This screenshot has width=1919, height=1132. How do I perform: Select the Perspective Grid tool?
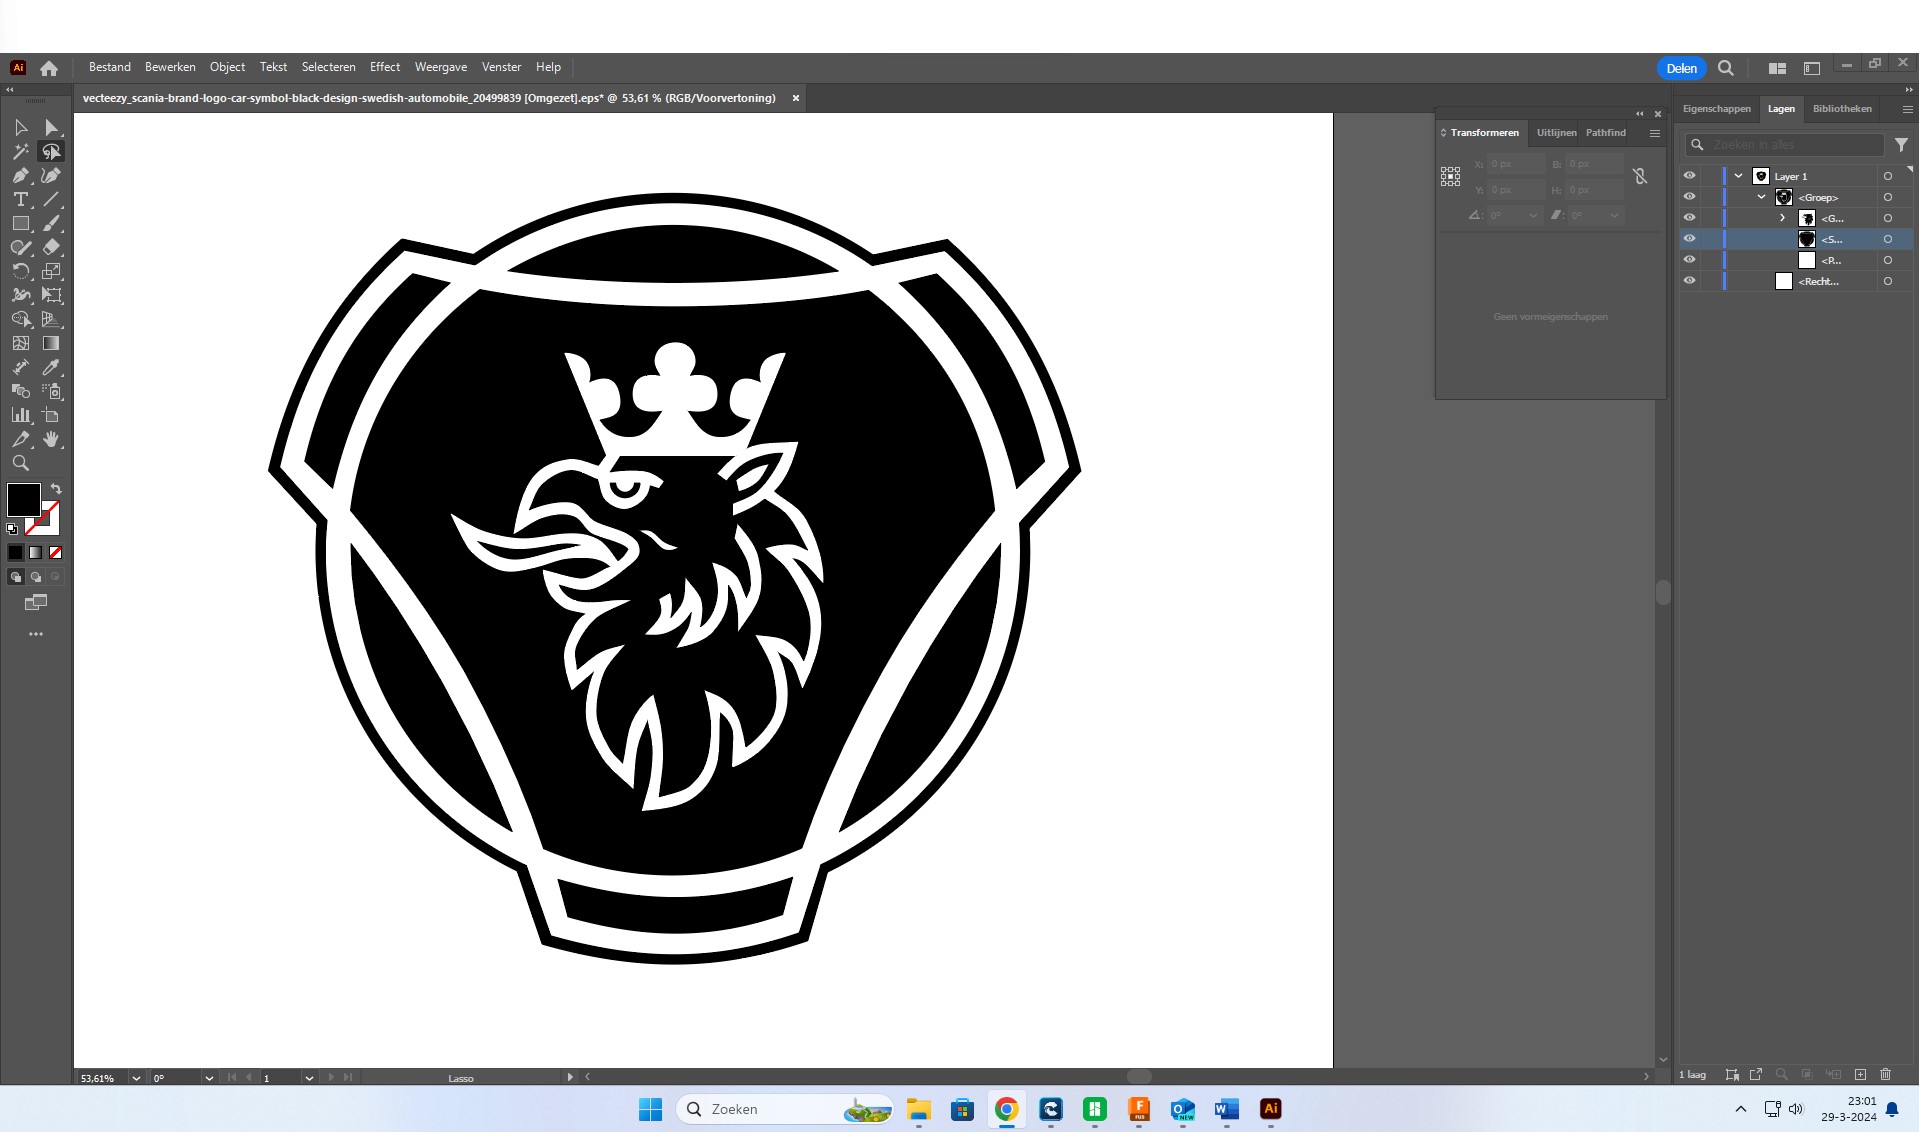pos(51,319)
